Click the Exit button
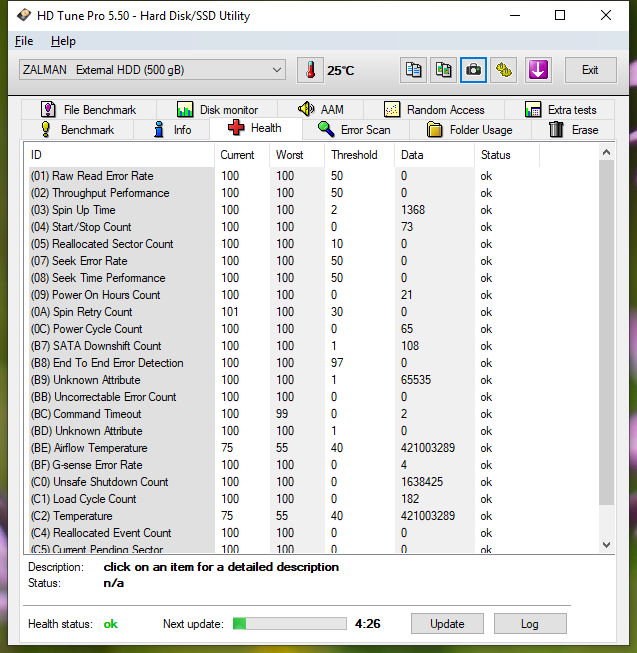This screenshot has width=637, height=653. 590,70
